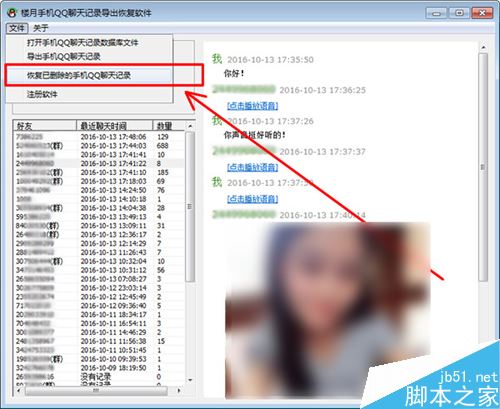Select row dated 2016-10-11 18:34:17
This screenshot has width=500, height=409.
coord(99,315)
